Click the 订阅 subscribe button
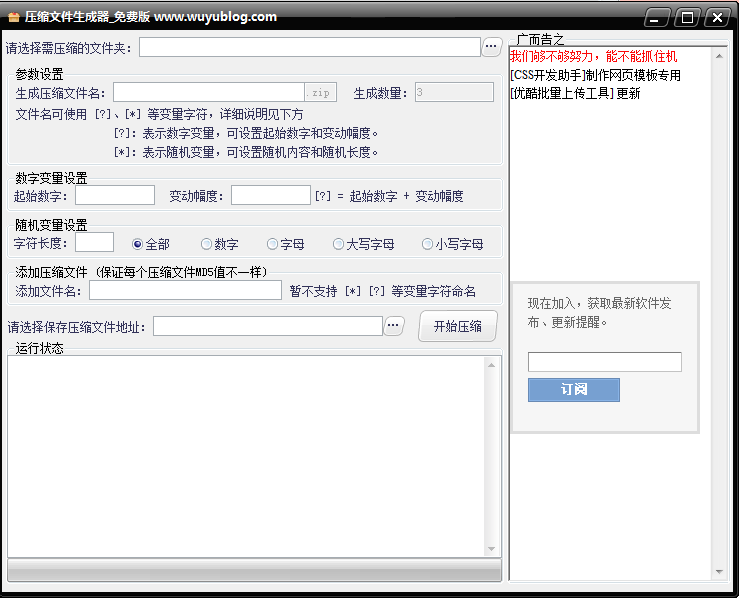The image size is (739, 598). 574,390
